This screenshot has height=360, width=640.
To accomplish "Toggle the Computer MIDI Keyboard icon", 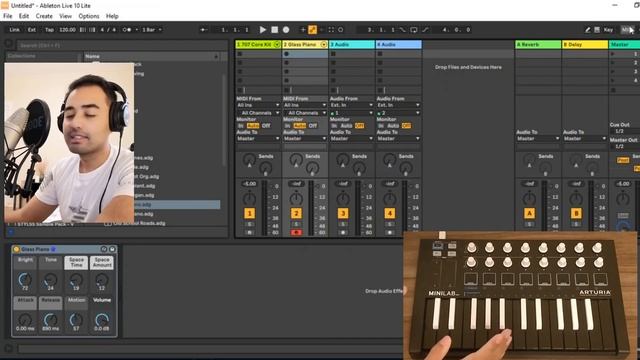I will coord(597,30).
